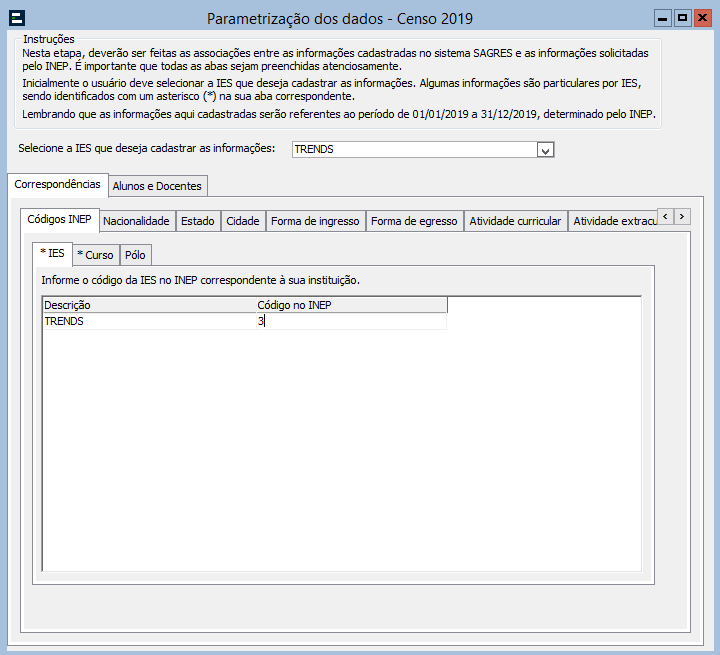Go to the Estado tab
This screenshot has height=655, width=720.
point(197,221)
